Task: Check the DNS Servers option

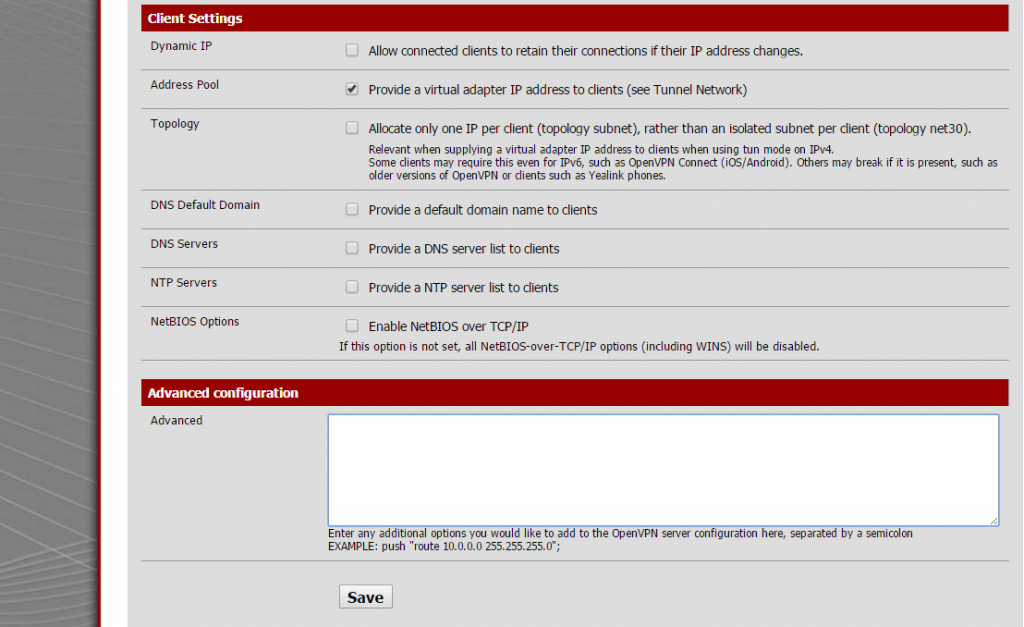Action: 352,248
